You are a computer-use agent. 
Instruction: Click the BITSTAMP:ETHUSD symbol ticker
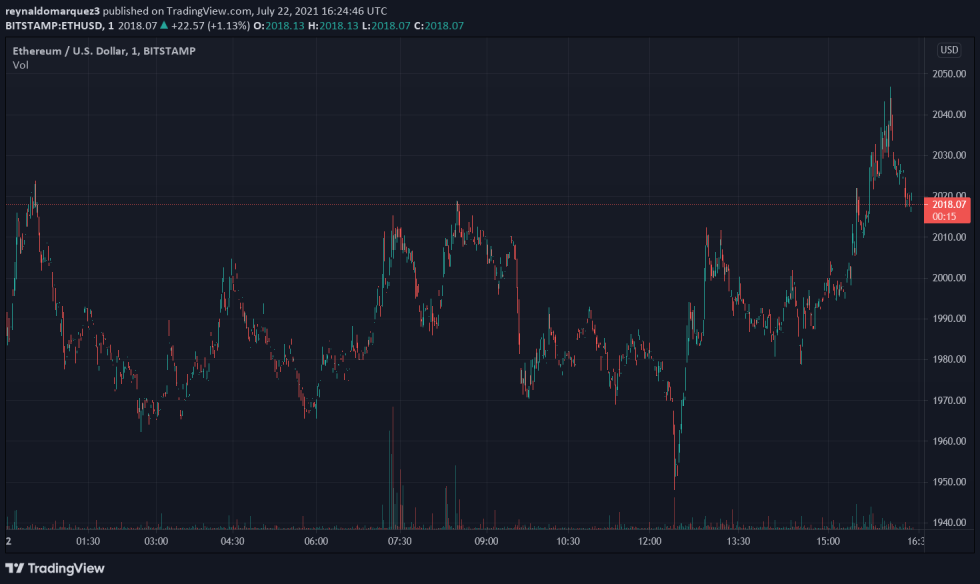54,26
